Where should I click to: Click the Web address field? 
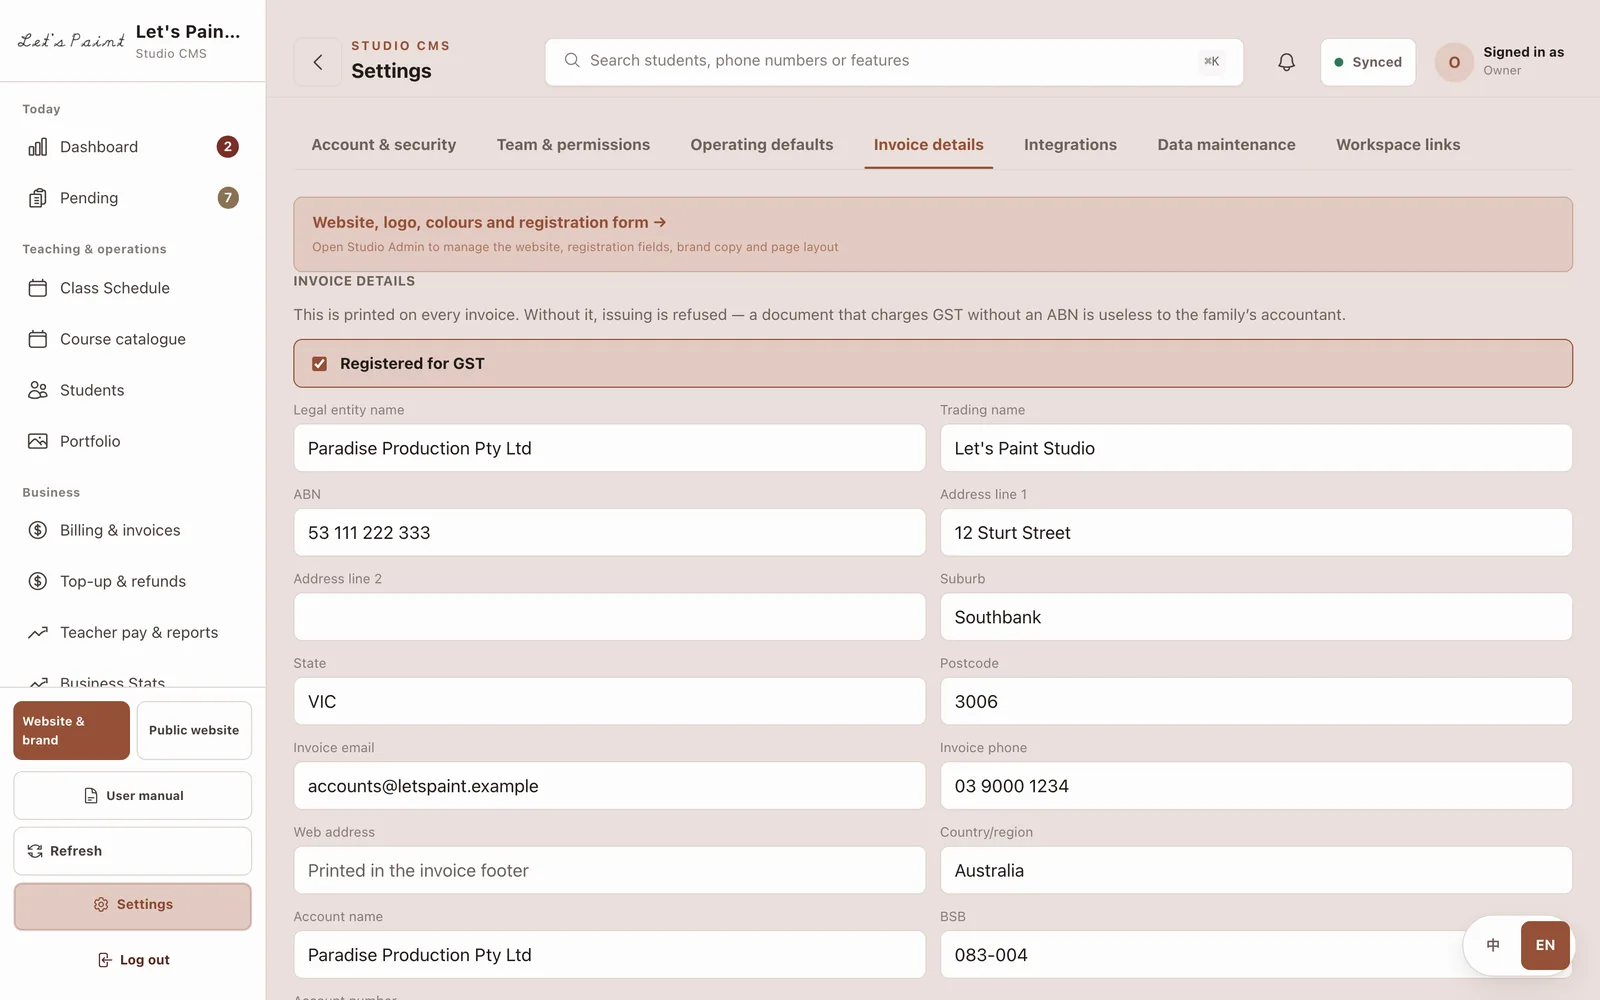pos(609,870)
